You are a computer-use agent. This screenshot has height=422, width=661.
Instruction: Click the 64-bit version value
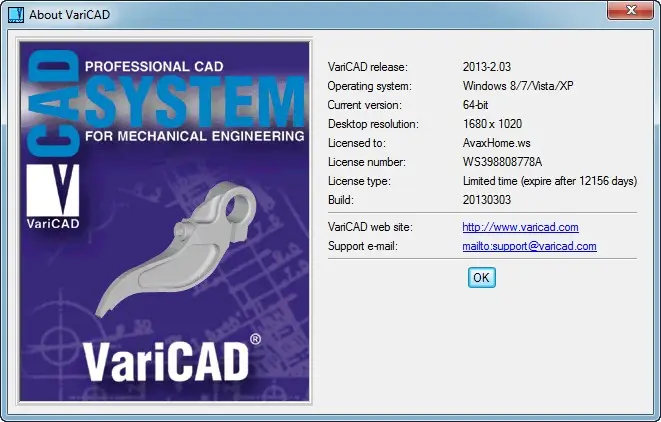[x=475, y=105]
